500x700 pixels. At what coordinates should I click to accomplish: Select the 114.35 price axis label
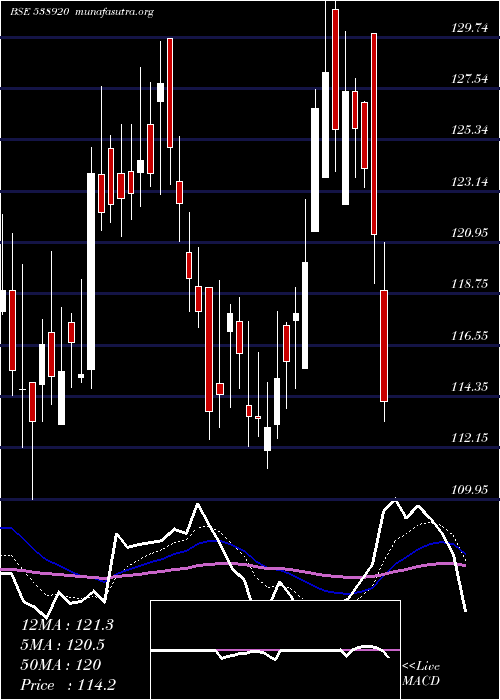tap(470, 386)
